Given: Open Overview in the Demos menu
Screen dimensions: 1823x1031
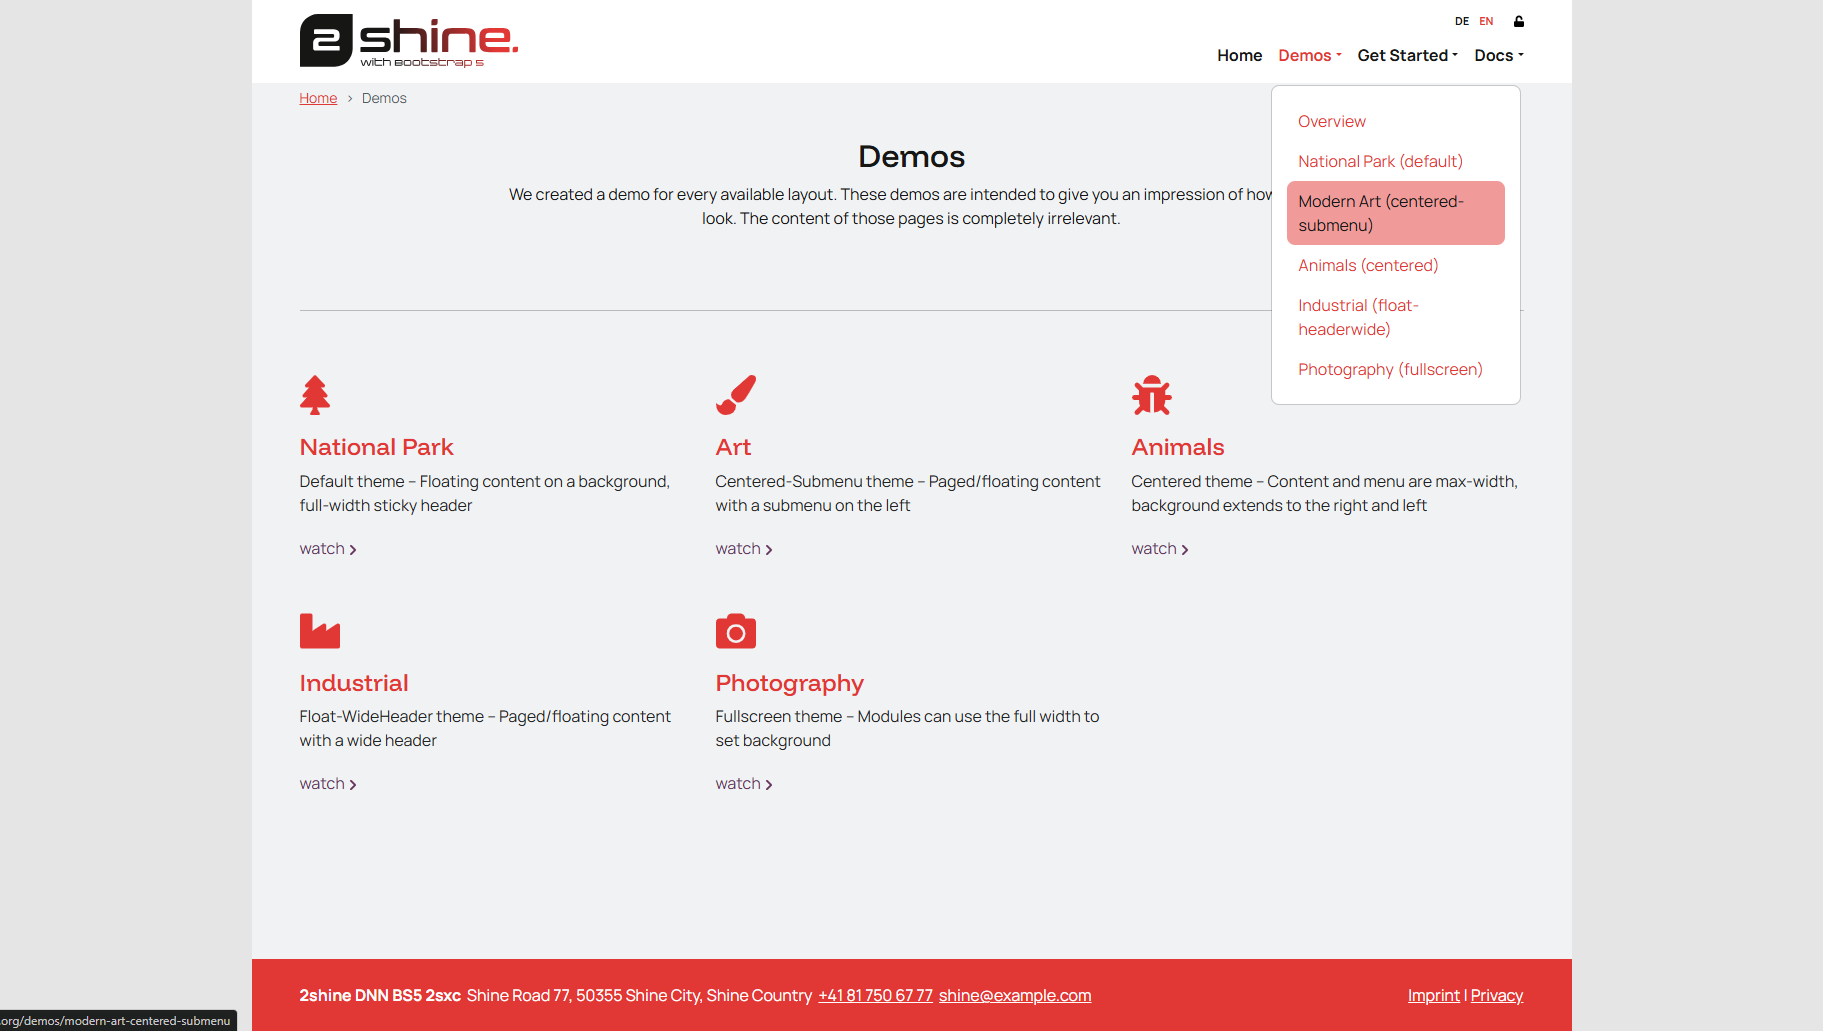Looking at the screenshot, I should 1331,122.
